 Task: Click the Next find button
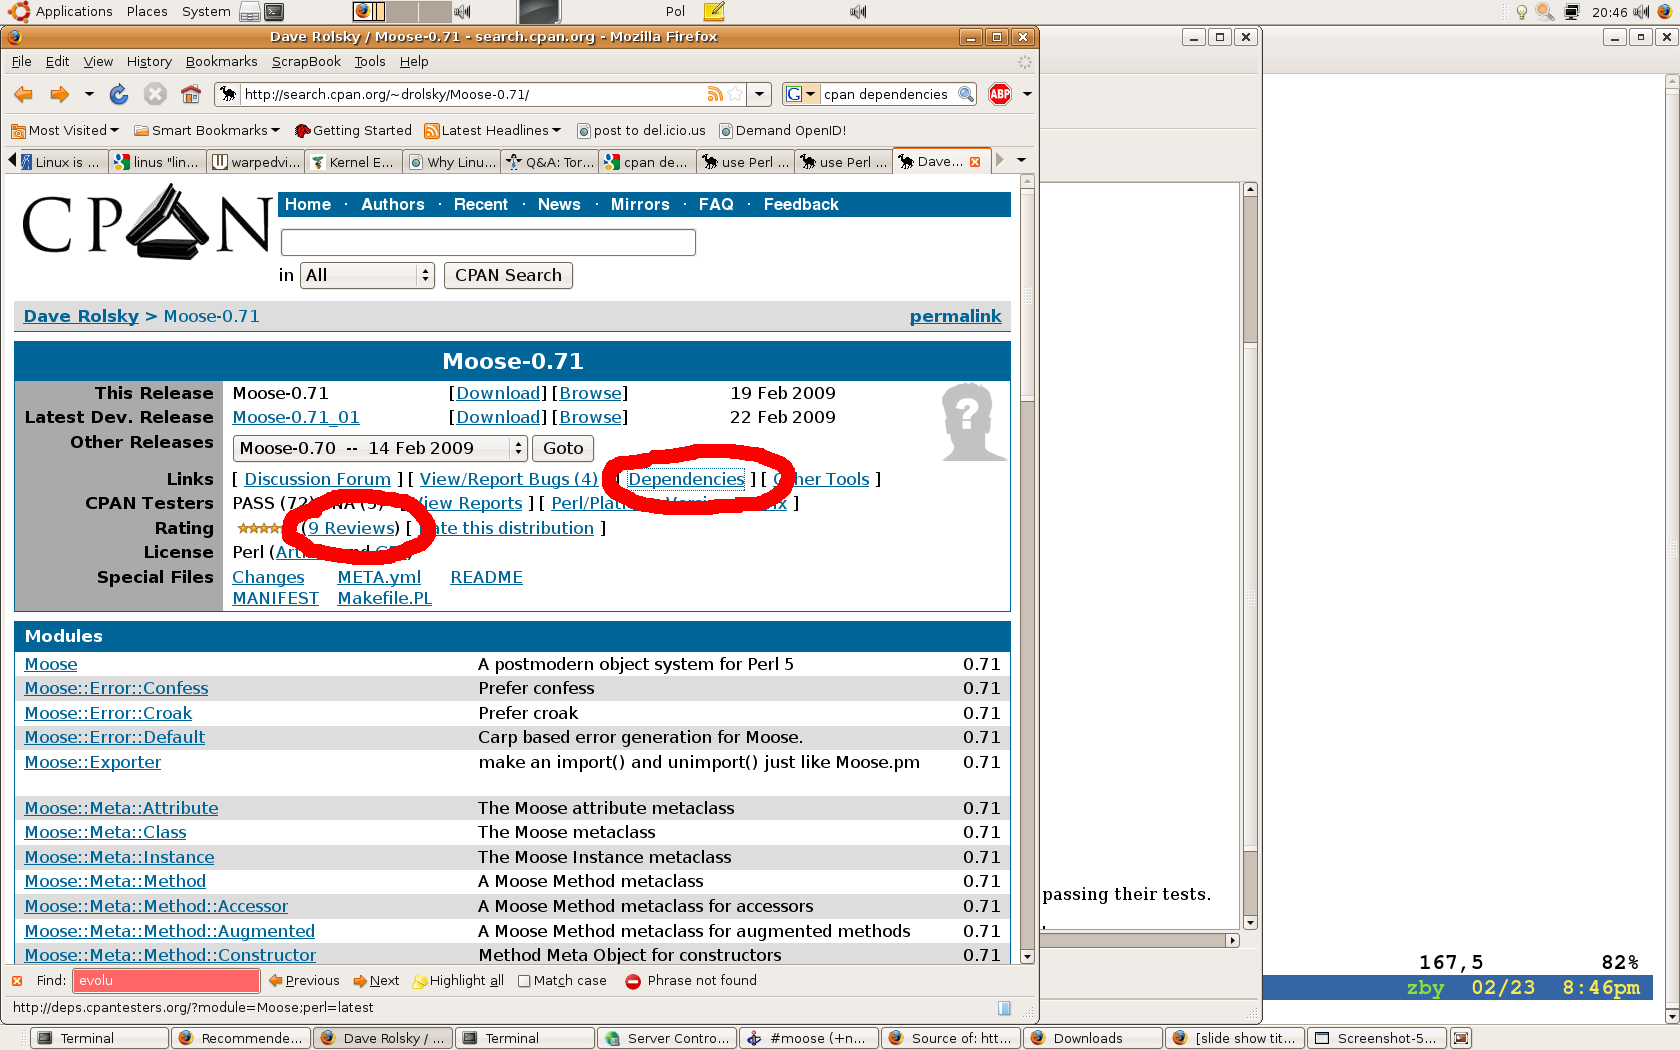376,981
